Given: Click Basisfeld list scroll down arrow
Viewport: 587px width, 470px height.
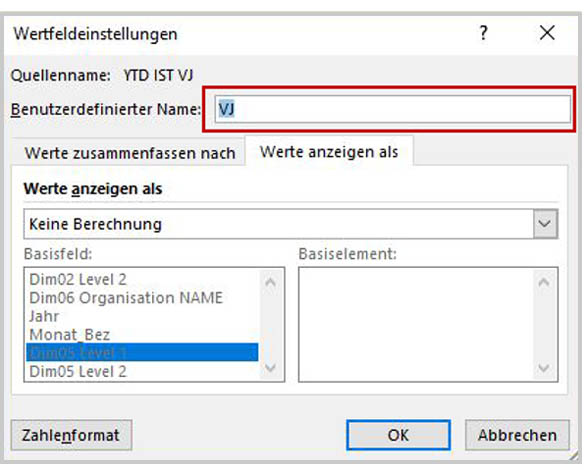Looking at the screenshot, I should click(x=270, y=368).
